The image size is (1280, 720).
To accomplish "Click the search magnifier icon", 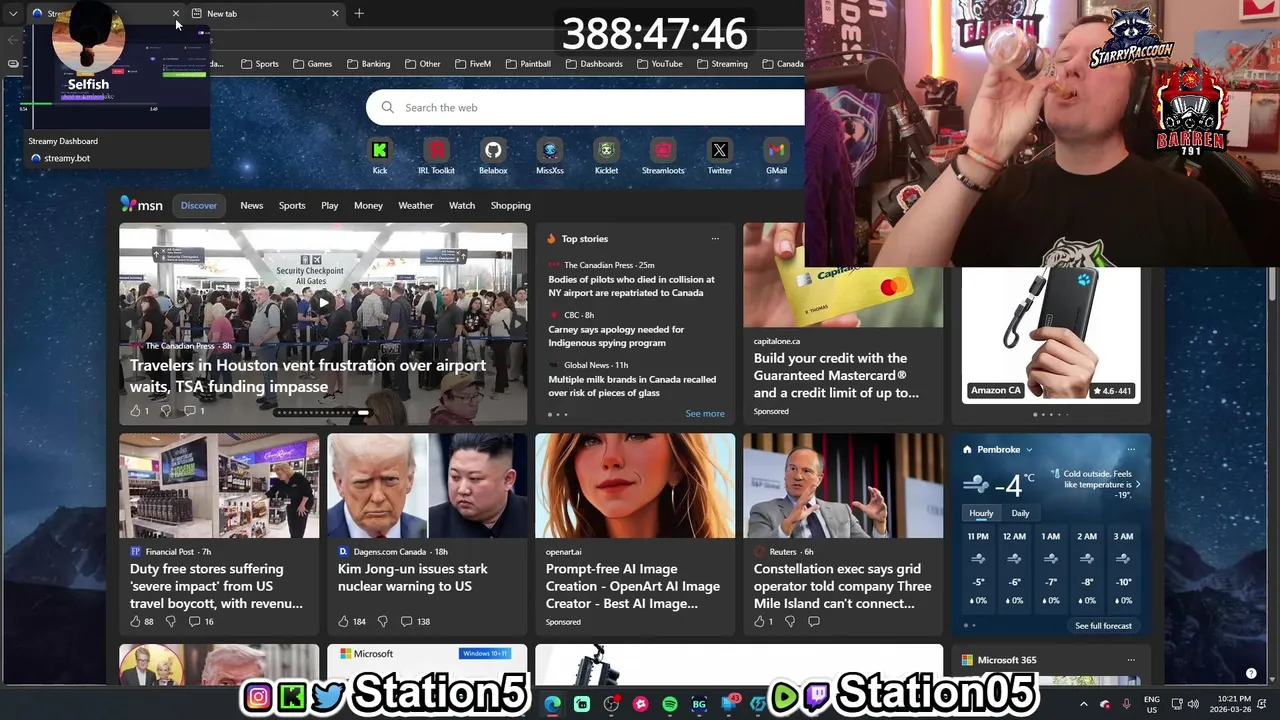I will 388,107.
